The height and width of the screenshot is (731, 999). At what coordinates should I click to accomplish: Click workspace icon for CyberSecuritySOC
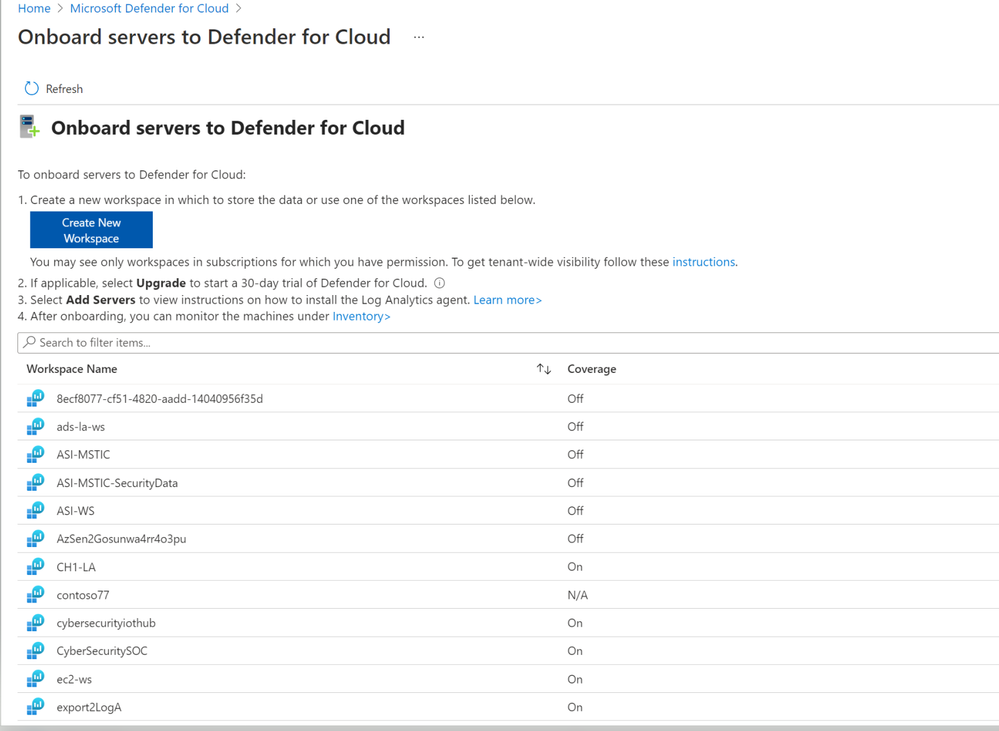click(36, 651)
